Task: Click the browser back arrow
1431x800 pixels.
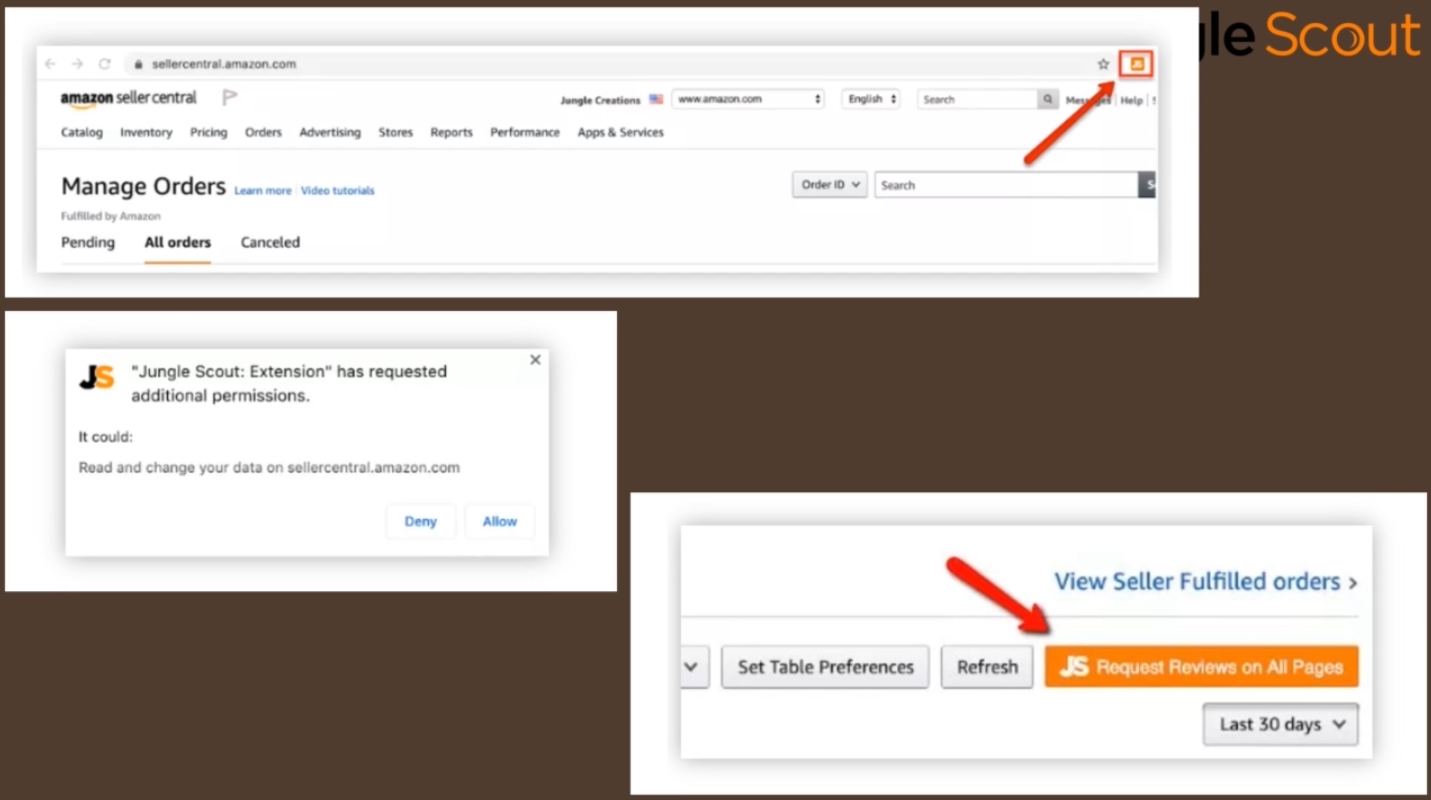Action: [x=50, y=64]
